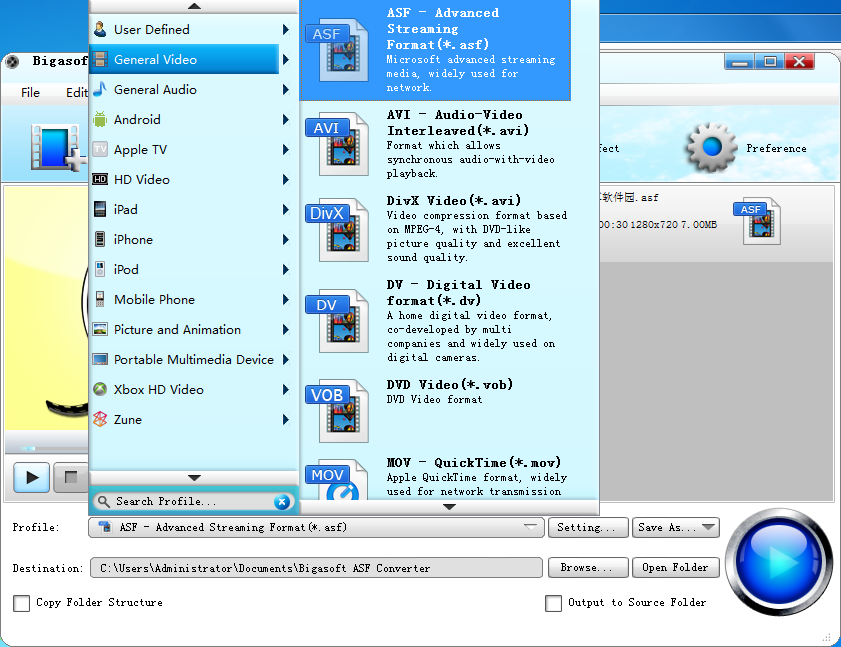Click the iPod device icon

pyautogui.click(x=100, y=269)
